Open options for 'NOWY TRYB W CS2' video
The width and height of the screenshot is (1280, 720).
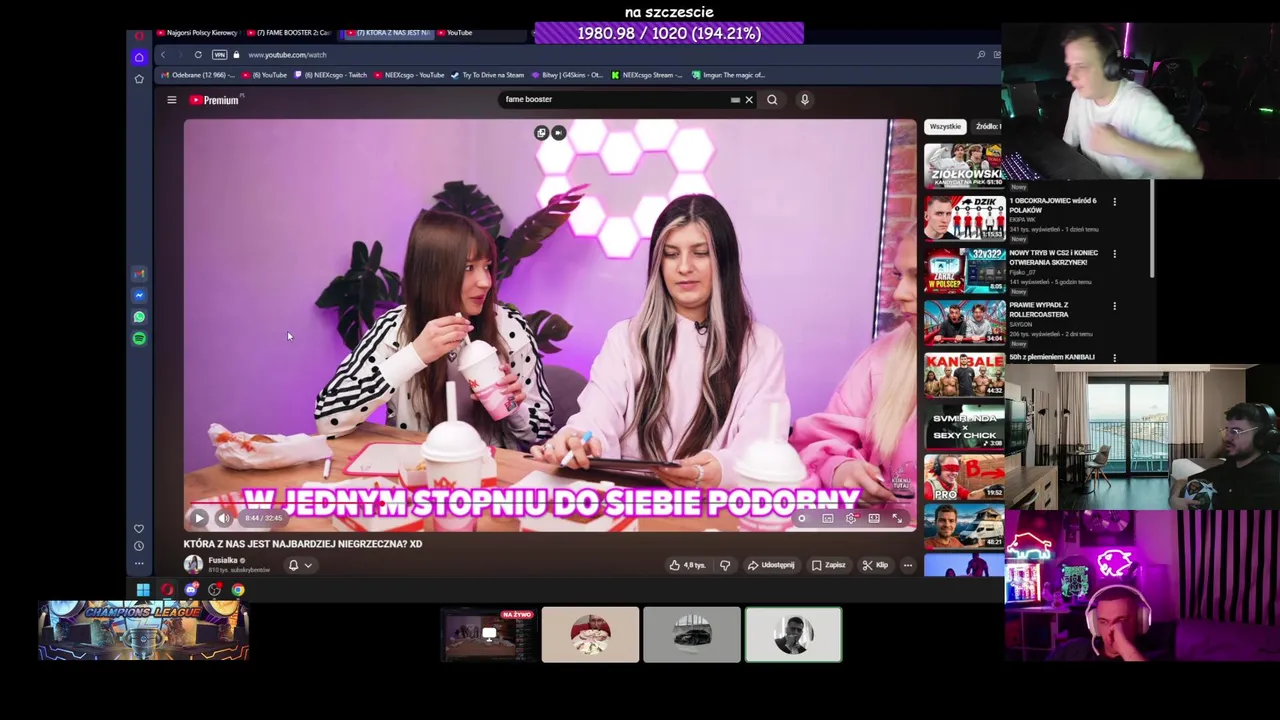click(1115, 254)
